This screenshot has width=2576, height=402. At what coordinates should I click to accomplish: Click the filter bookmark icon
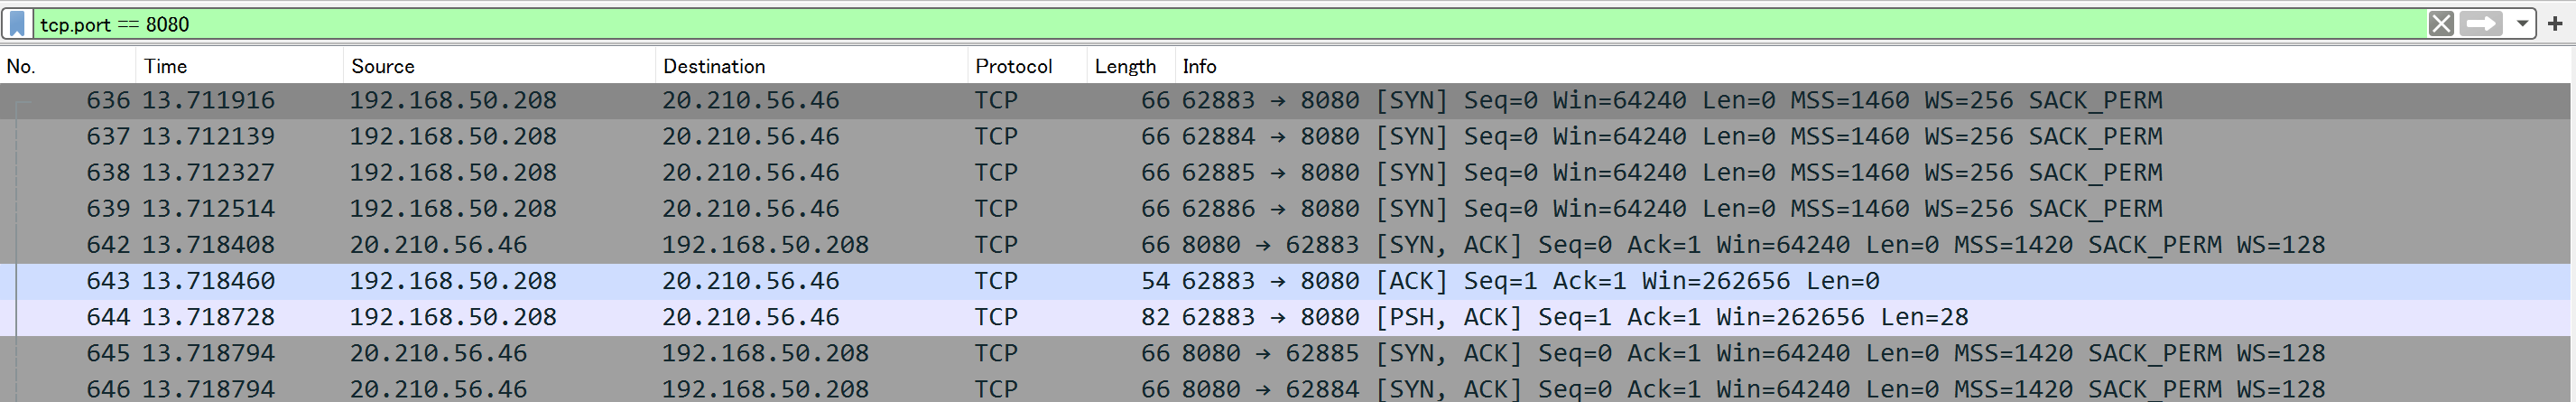tap(17, 23)
